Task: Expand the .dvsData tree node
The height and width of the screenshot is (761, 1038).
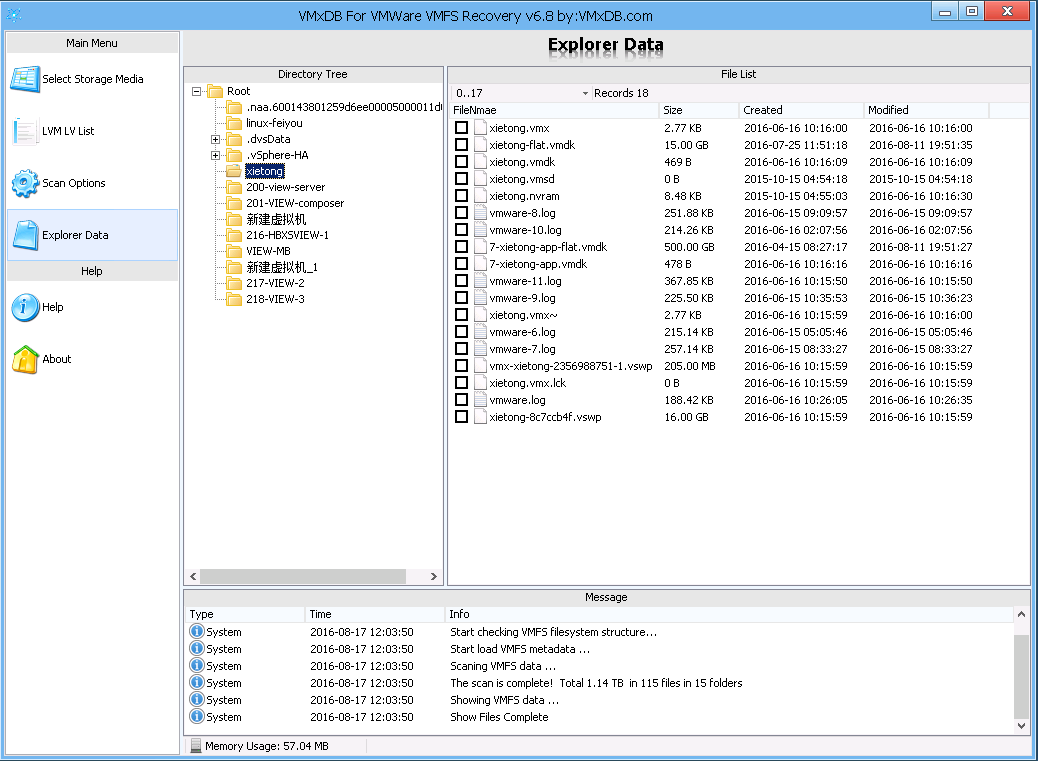Action: [215, 139]
